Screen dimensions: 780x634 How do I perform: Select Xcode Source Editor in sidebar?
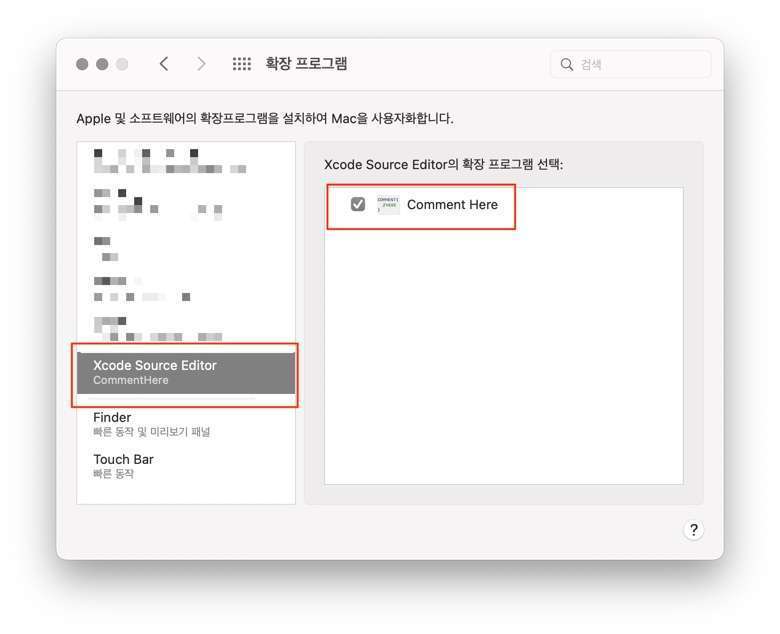(x=186, y=372)
